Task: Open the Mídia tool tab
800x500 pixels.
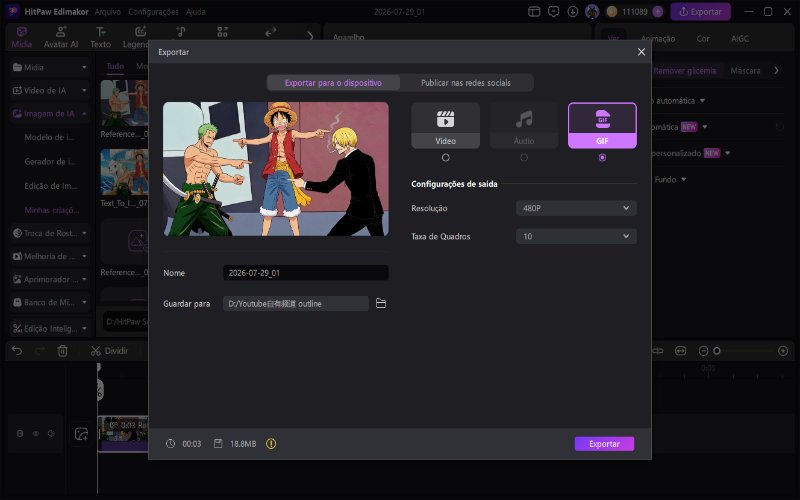Action: coord(21,37)
